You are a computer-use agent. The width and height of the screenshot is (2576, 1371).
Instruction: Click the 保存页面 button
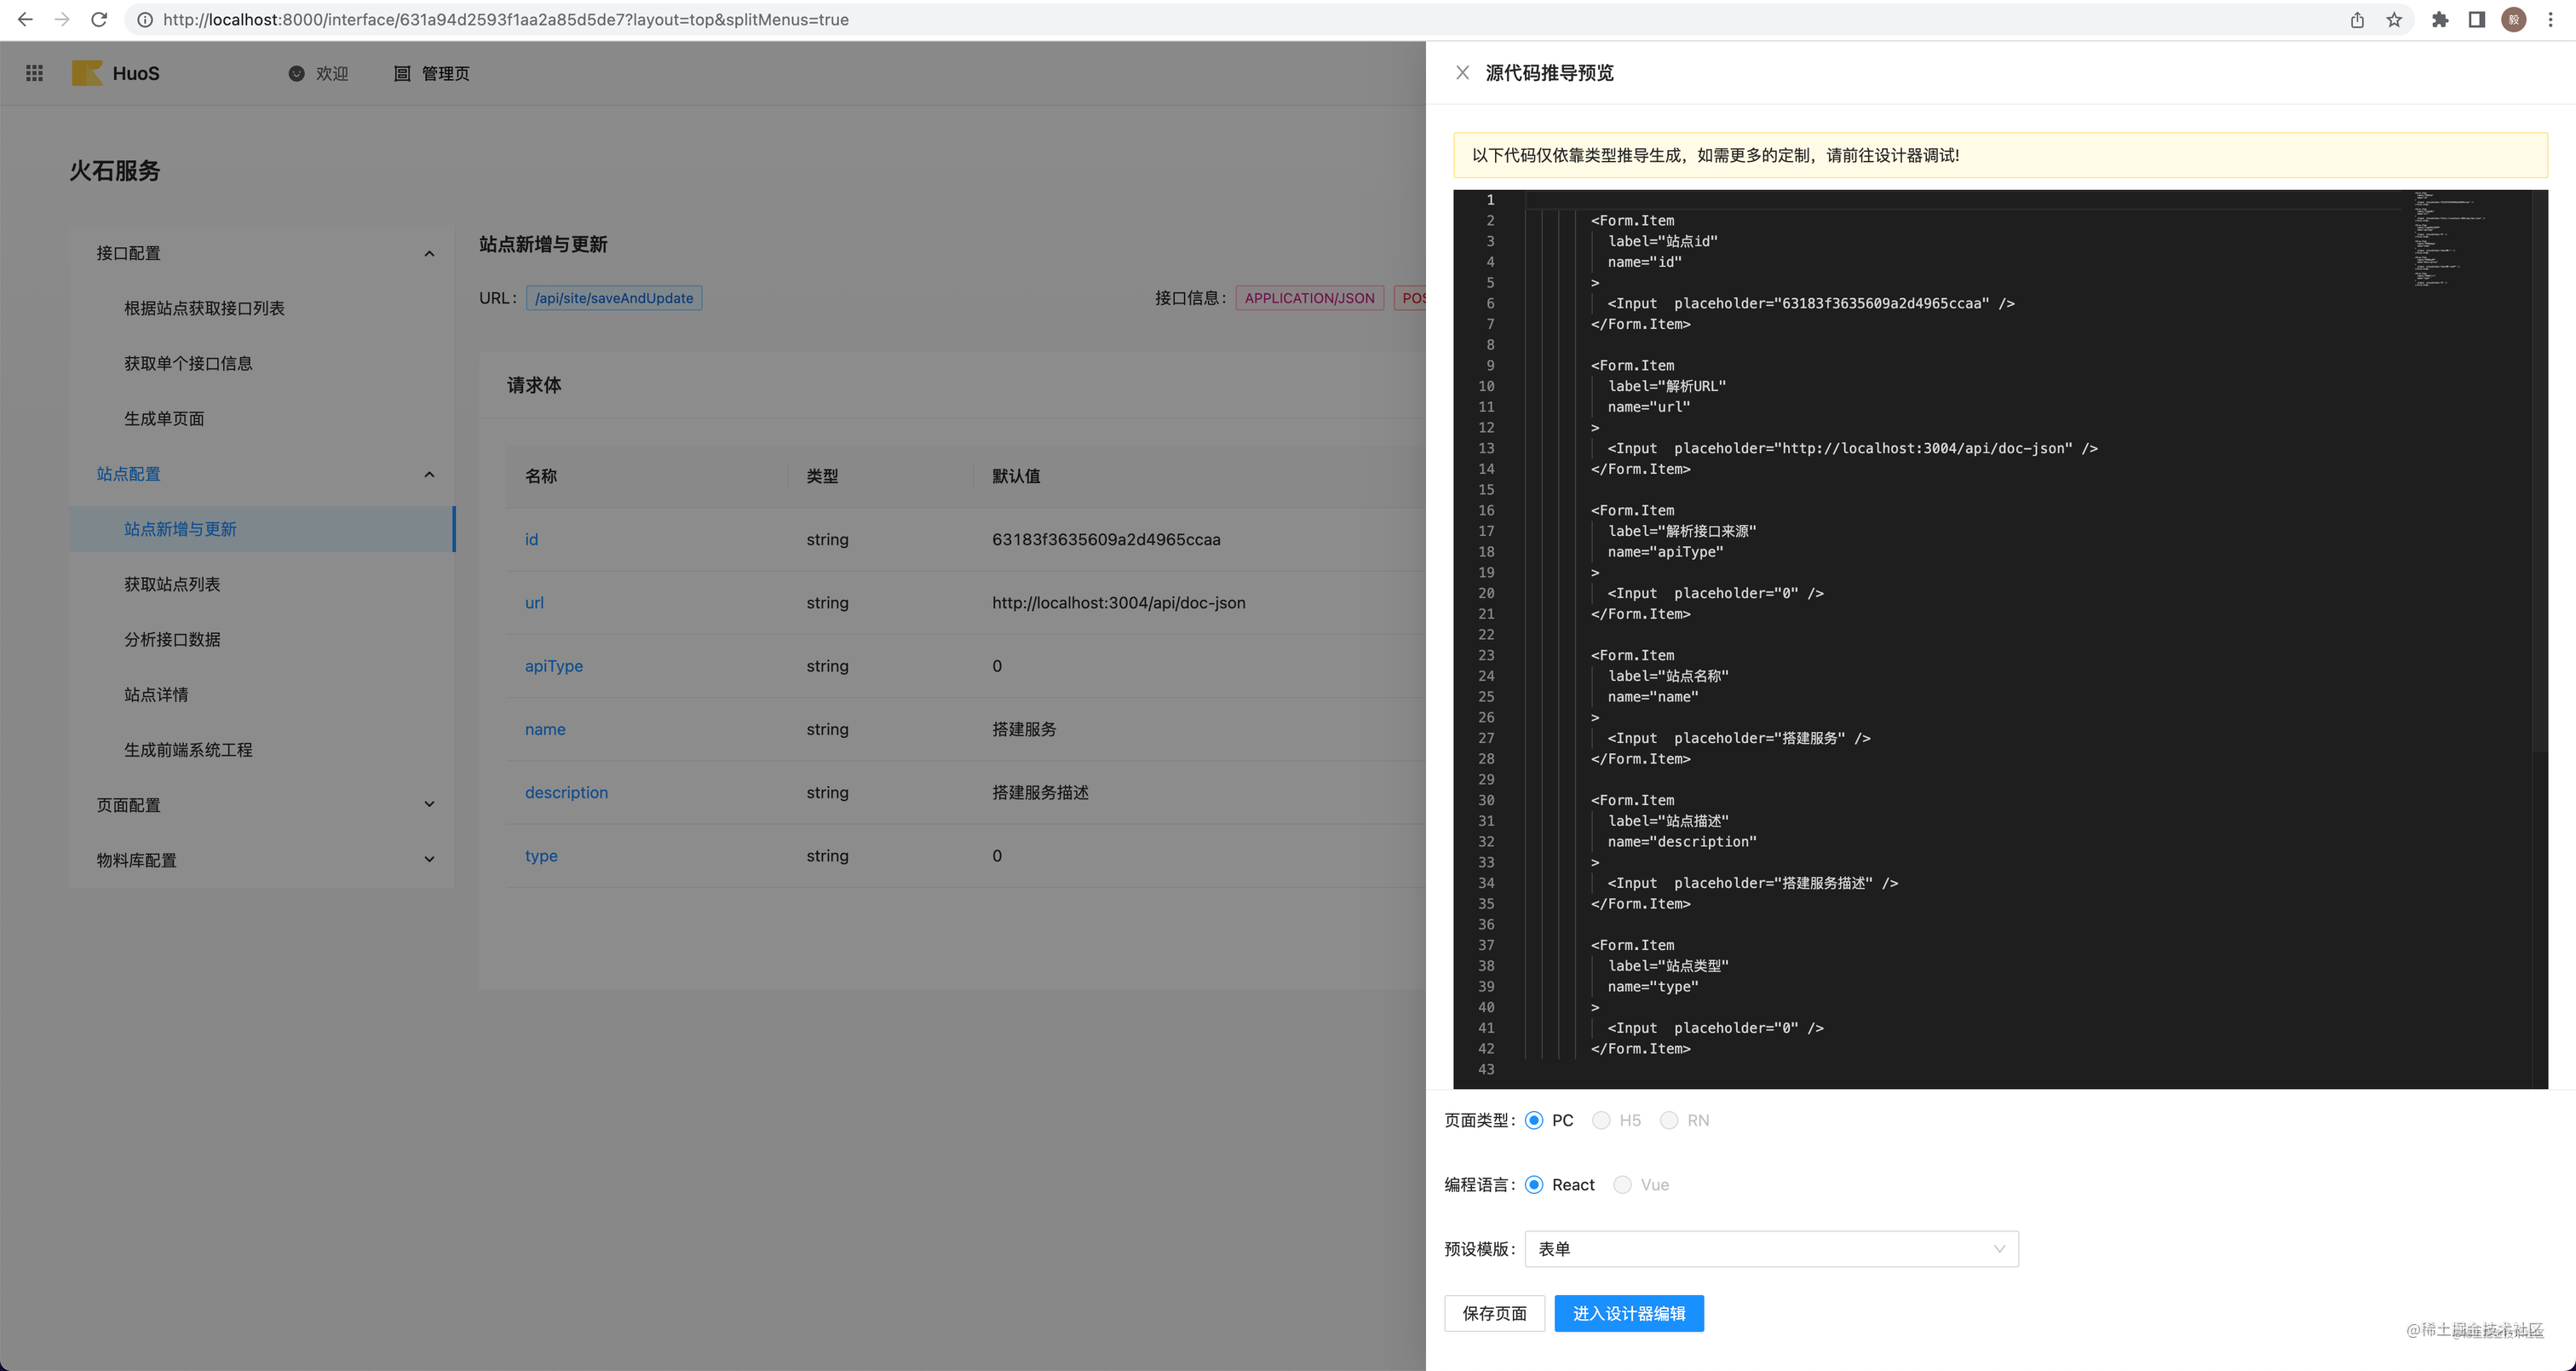(1494, 1313)
